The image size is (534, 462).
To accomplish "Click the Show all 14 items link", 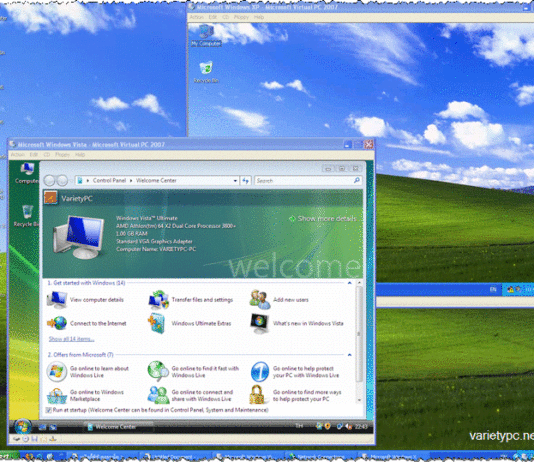I will (72, 339).
